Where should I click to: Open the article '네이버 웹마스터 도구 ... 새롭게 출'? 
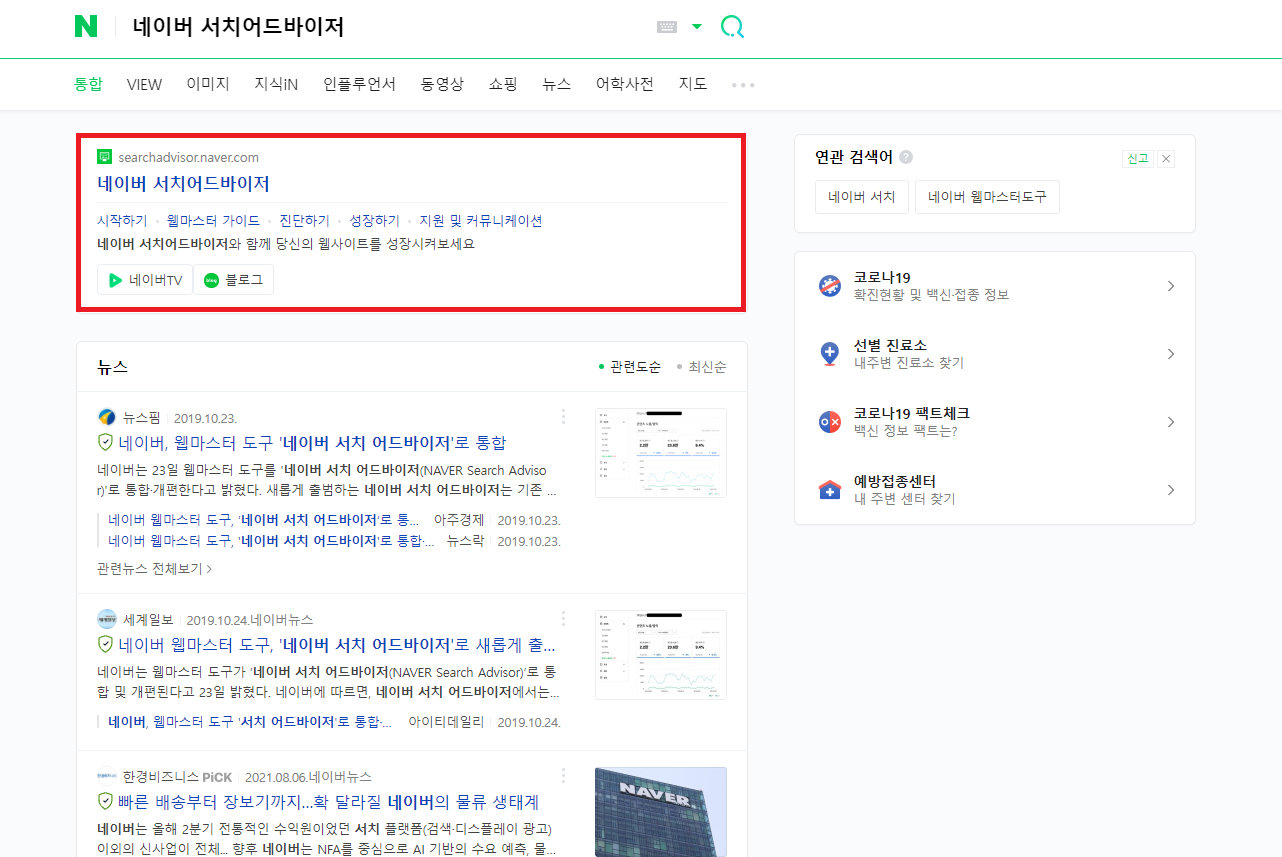pos(337,645)
